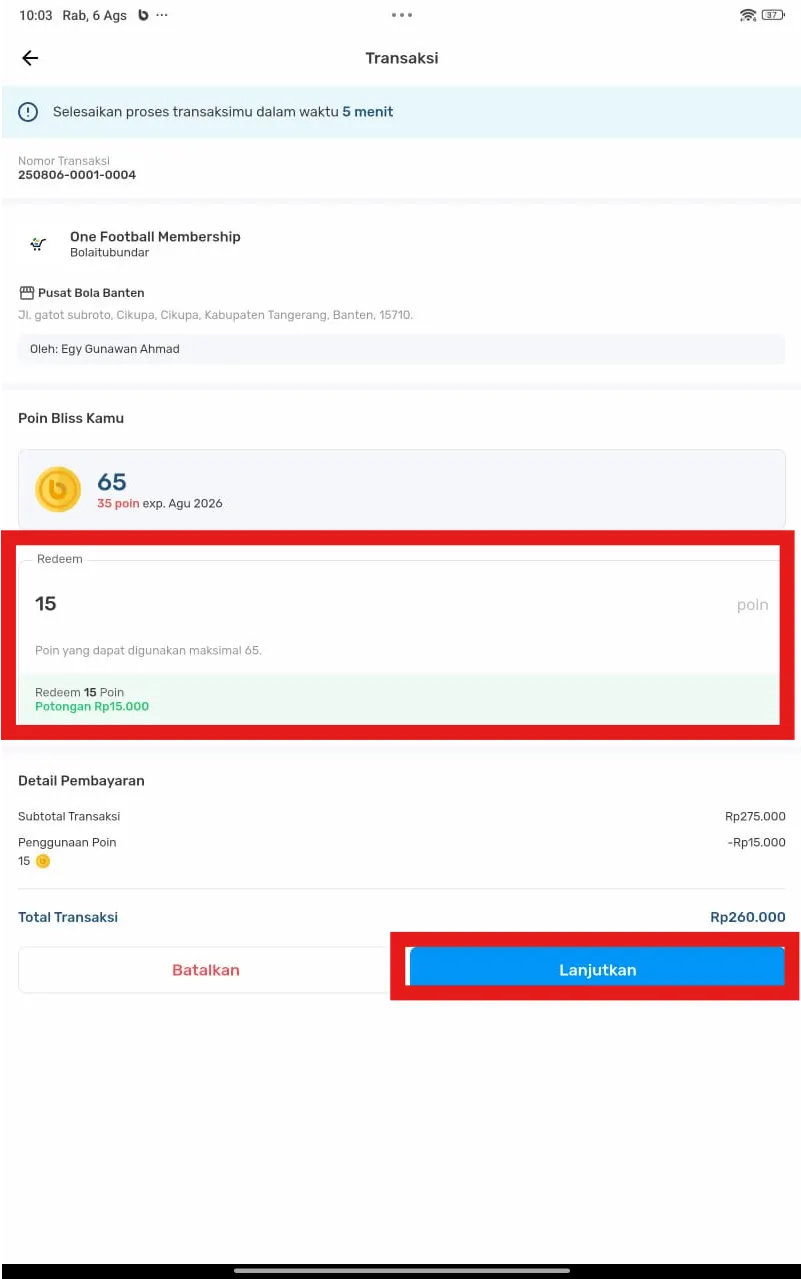This screenshot has width=801, height=1279.
Task: Click the Total Transaksi Rp260.000 amount
Action: (748, 917)
